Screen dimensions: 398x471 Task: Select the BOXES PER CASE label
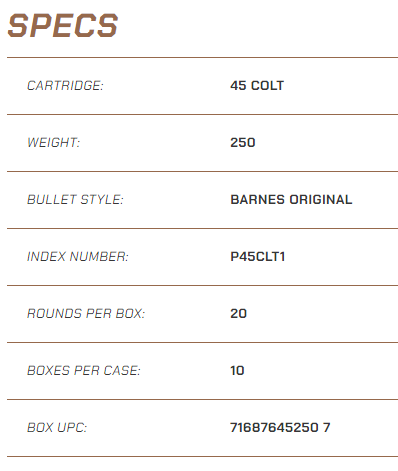click(x=84, y=371)
